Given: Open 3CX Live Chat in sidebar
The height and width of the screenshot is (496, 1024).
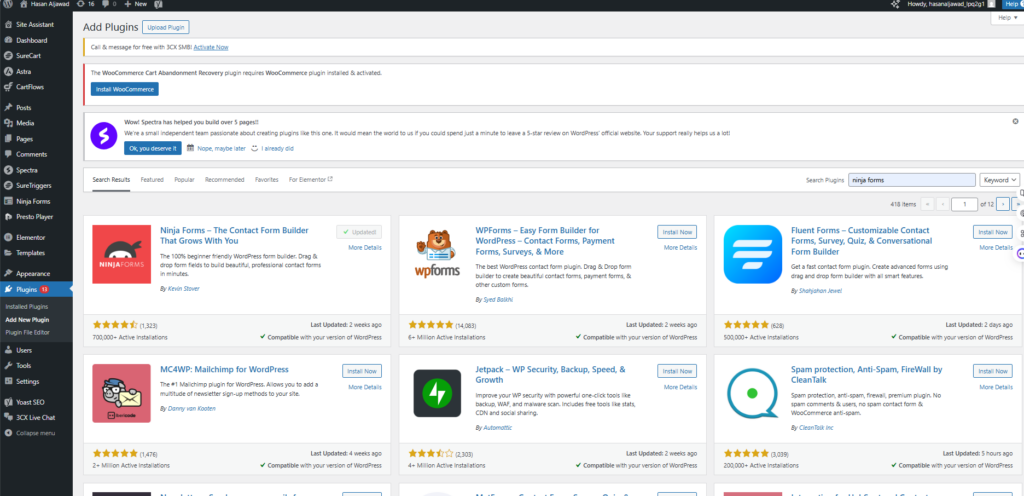Looking at the screenshot, I should (x=36, y=418).
